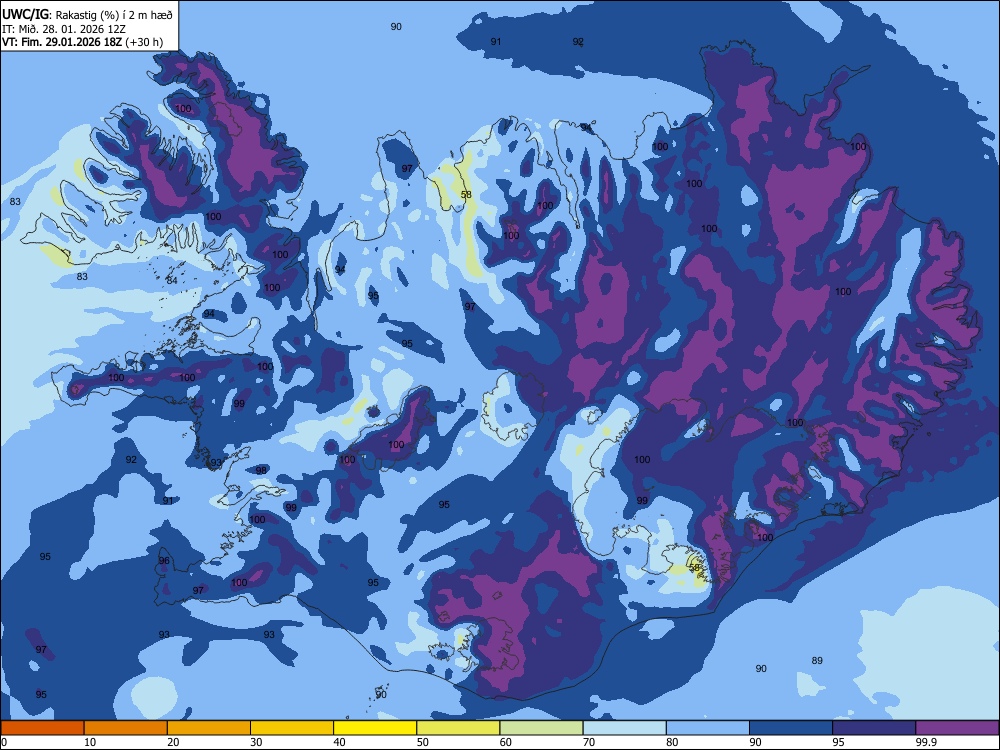1000x750 pixels.
Task: Click the legend tick label '10'
Action: (90, 742)
